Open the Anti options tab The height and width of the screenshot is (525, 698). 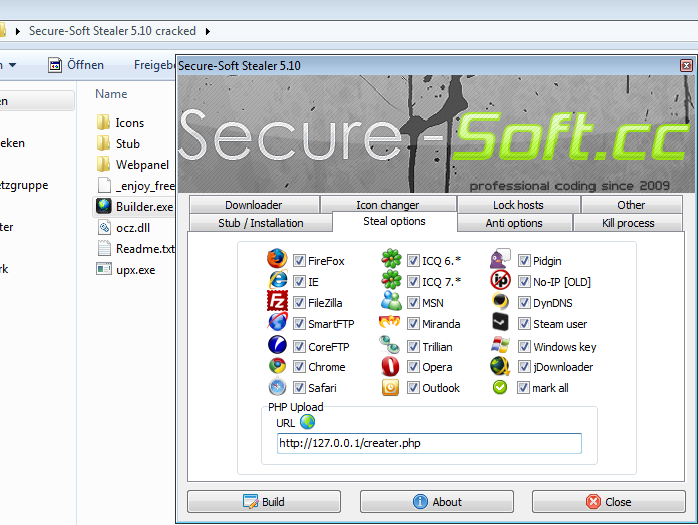click(x=514, y=223)
